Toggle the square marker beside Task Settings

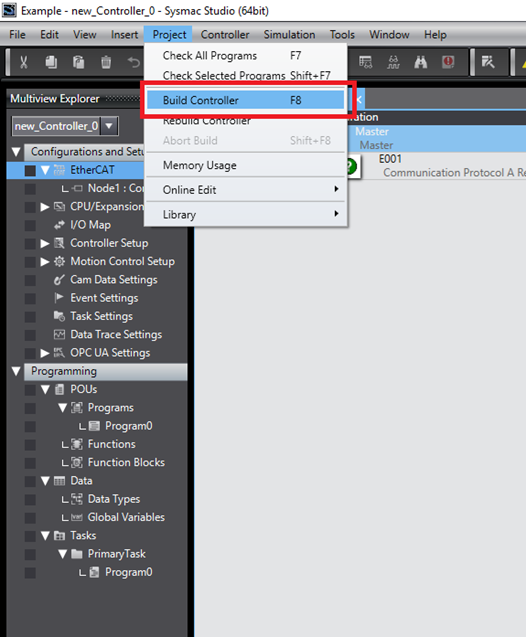coord(30,316)
